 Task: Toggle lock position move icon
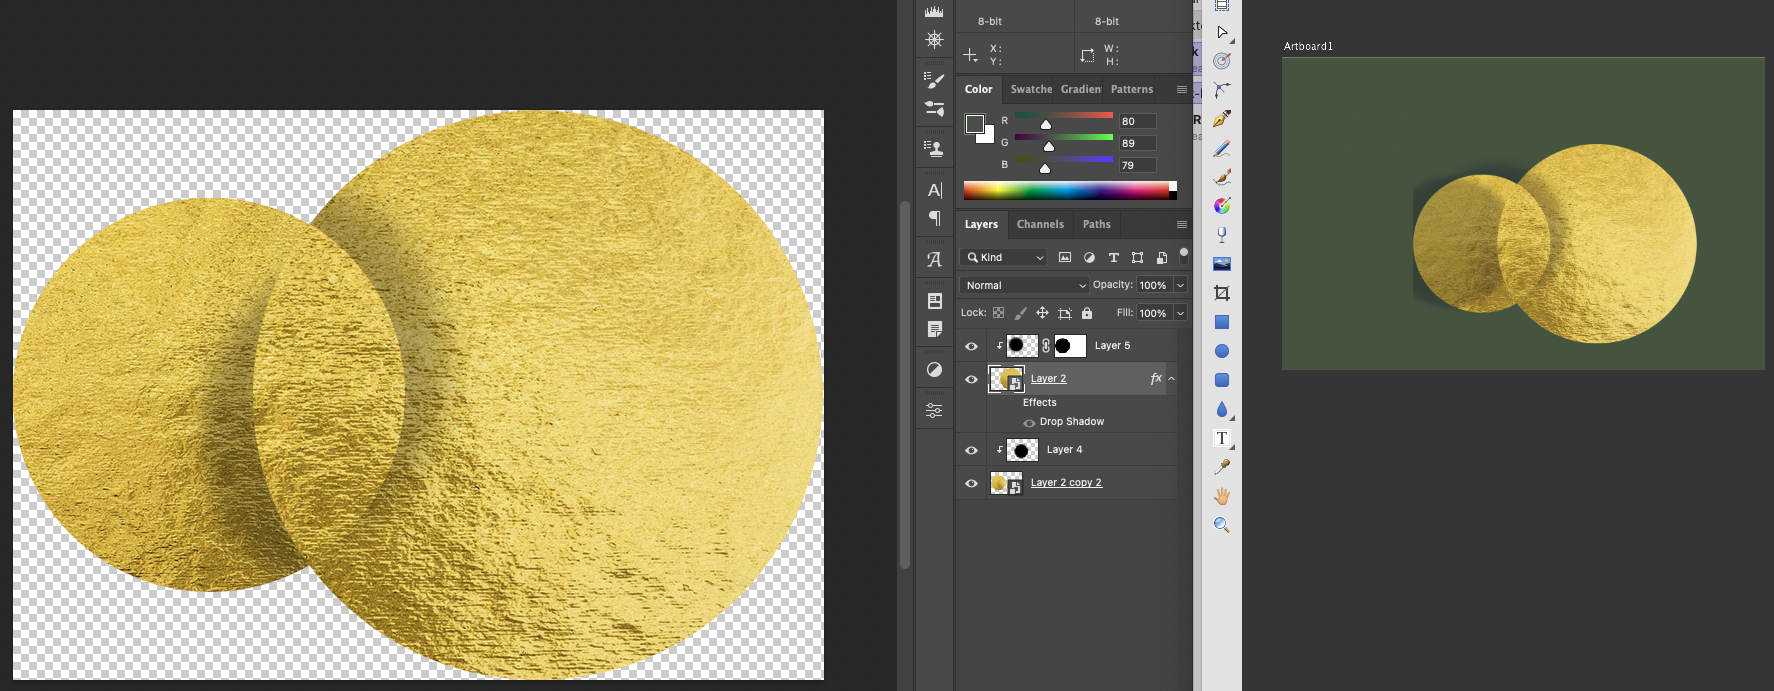(1042, 313)
